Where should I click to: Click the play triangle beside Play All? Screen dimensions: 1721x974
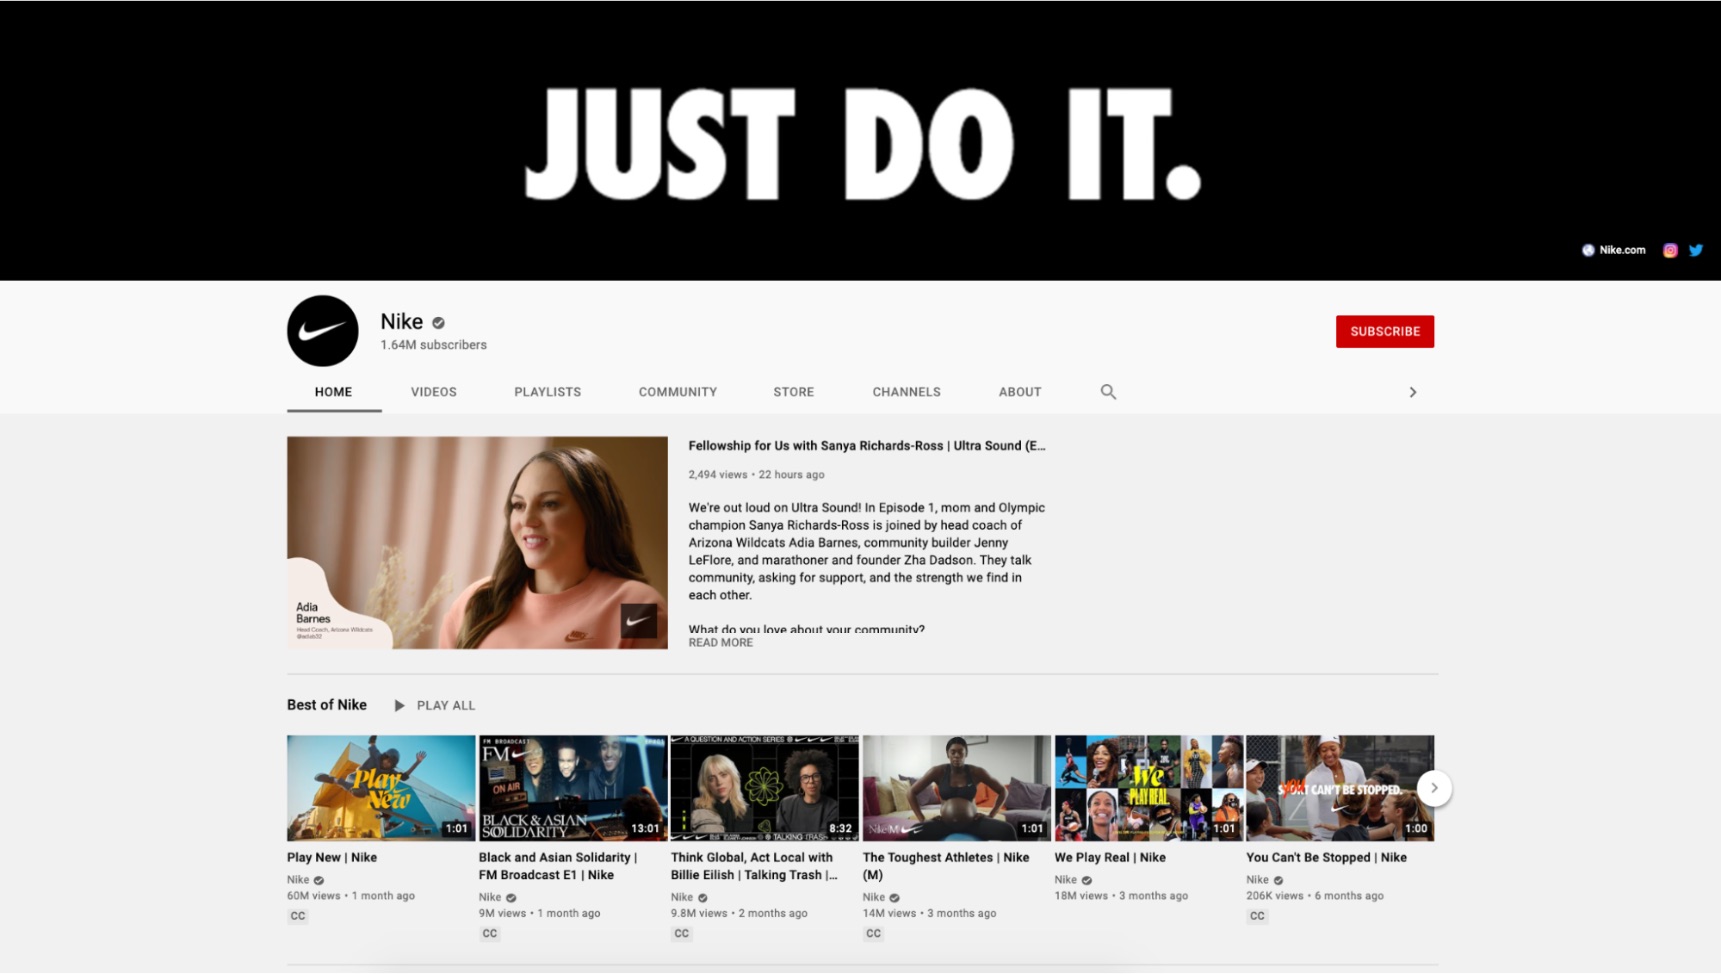399,706
